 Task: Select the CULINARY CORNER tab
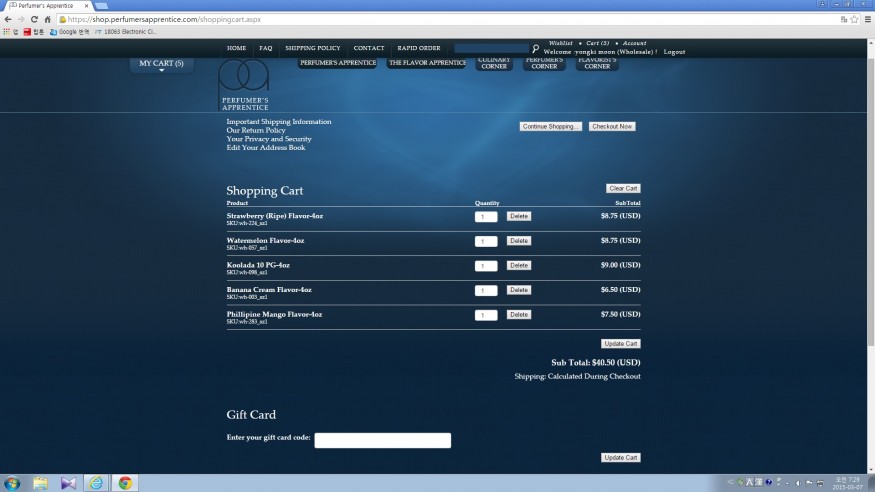(494, 63)
